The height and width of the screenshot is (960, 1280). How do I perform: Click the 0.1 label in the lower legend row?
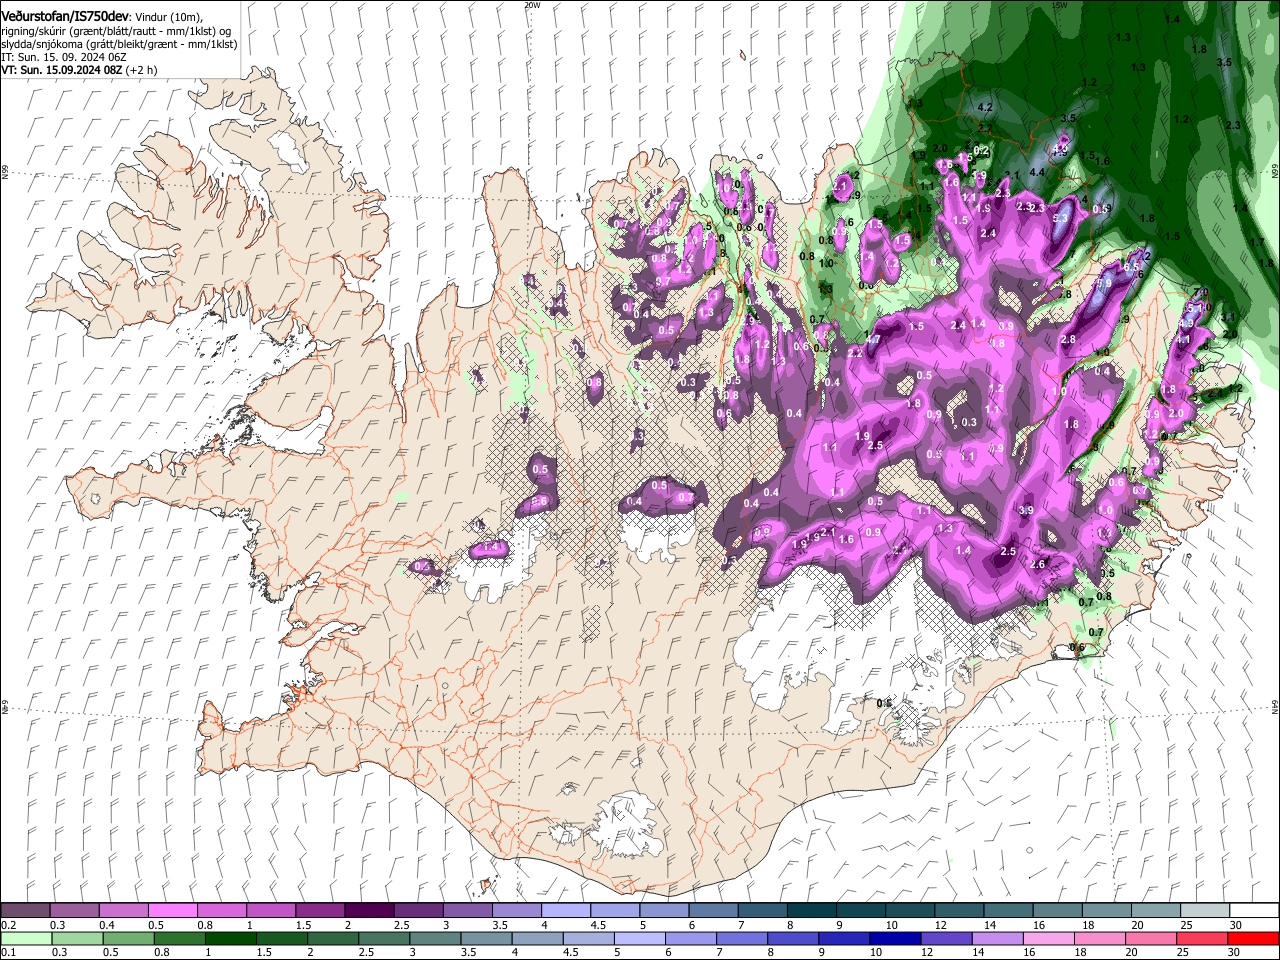pos(10,952)
